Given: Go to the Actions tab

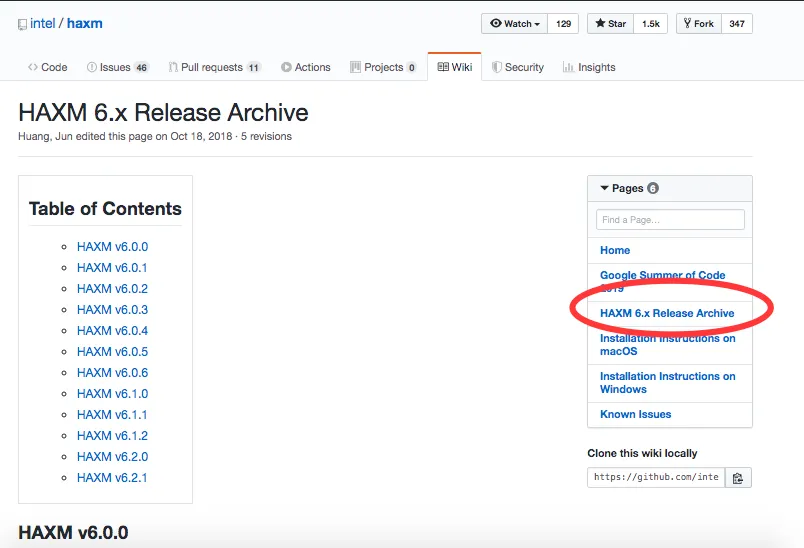Looking at the screenshot, I should (306, 67).
